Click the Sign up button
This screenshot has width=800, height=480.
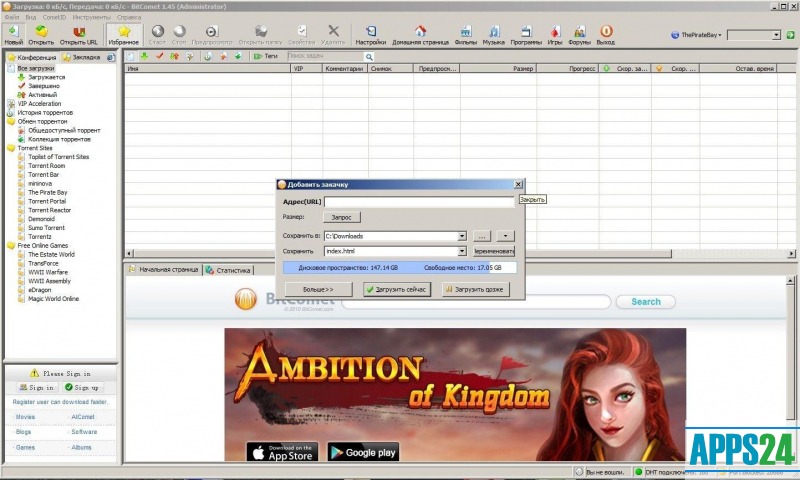click(82, 388)
